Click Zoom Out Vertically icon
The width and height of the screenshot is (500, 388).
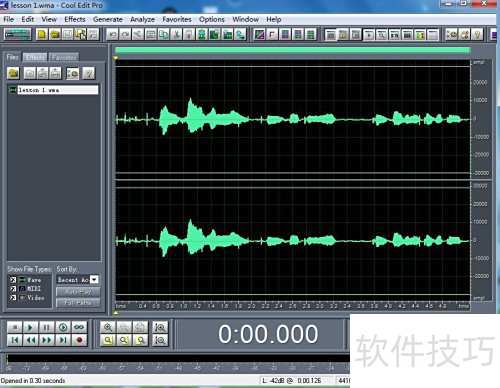(x=160, y=340)
